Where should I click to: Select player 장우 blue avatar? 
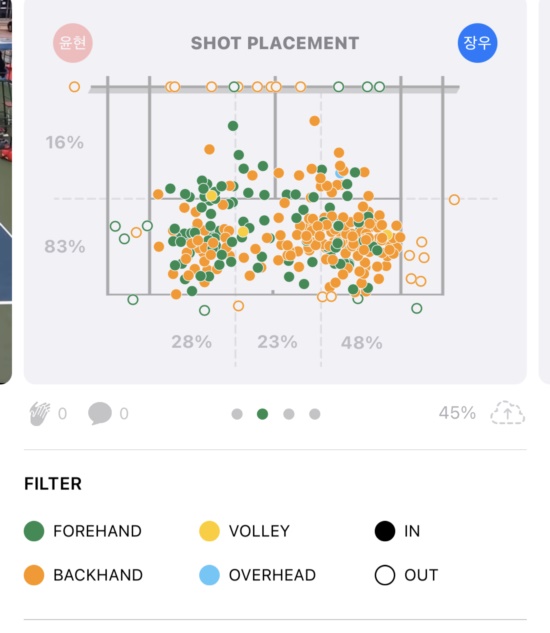[477, 43]
